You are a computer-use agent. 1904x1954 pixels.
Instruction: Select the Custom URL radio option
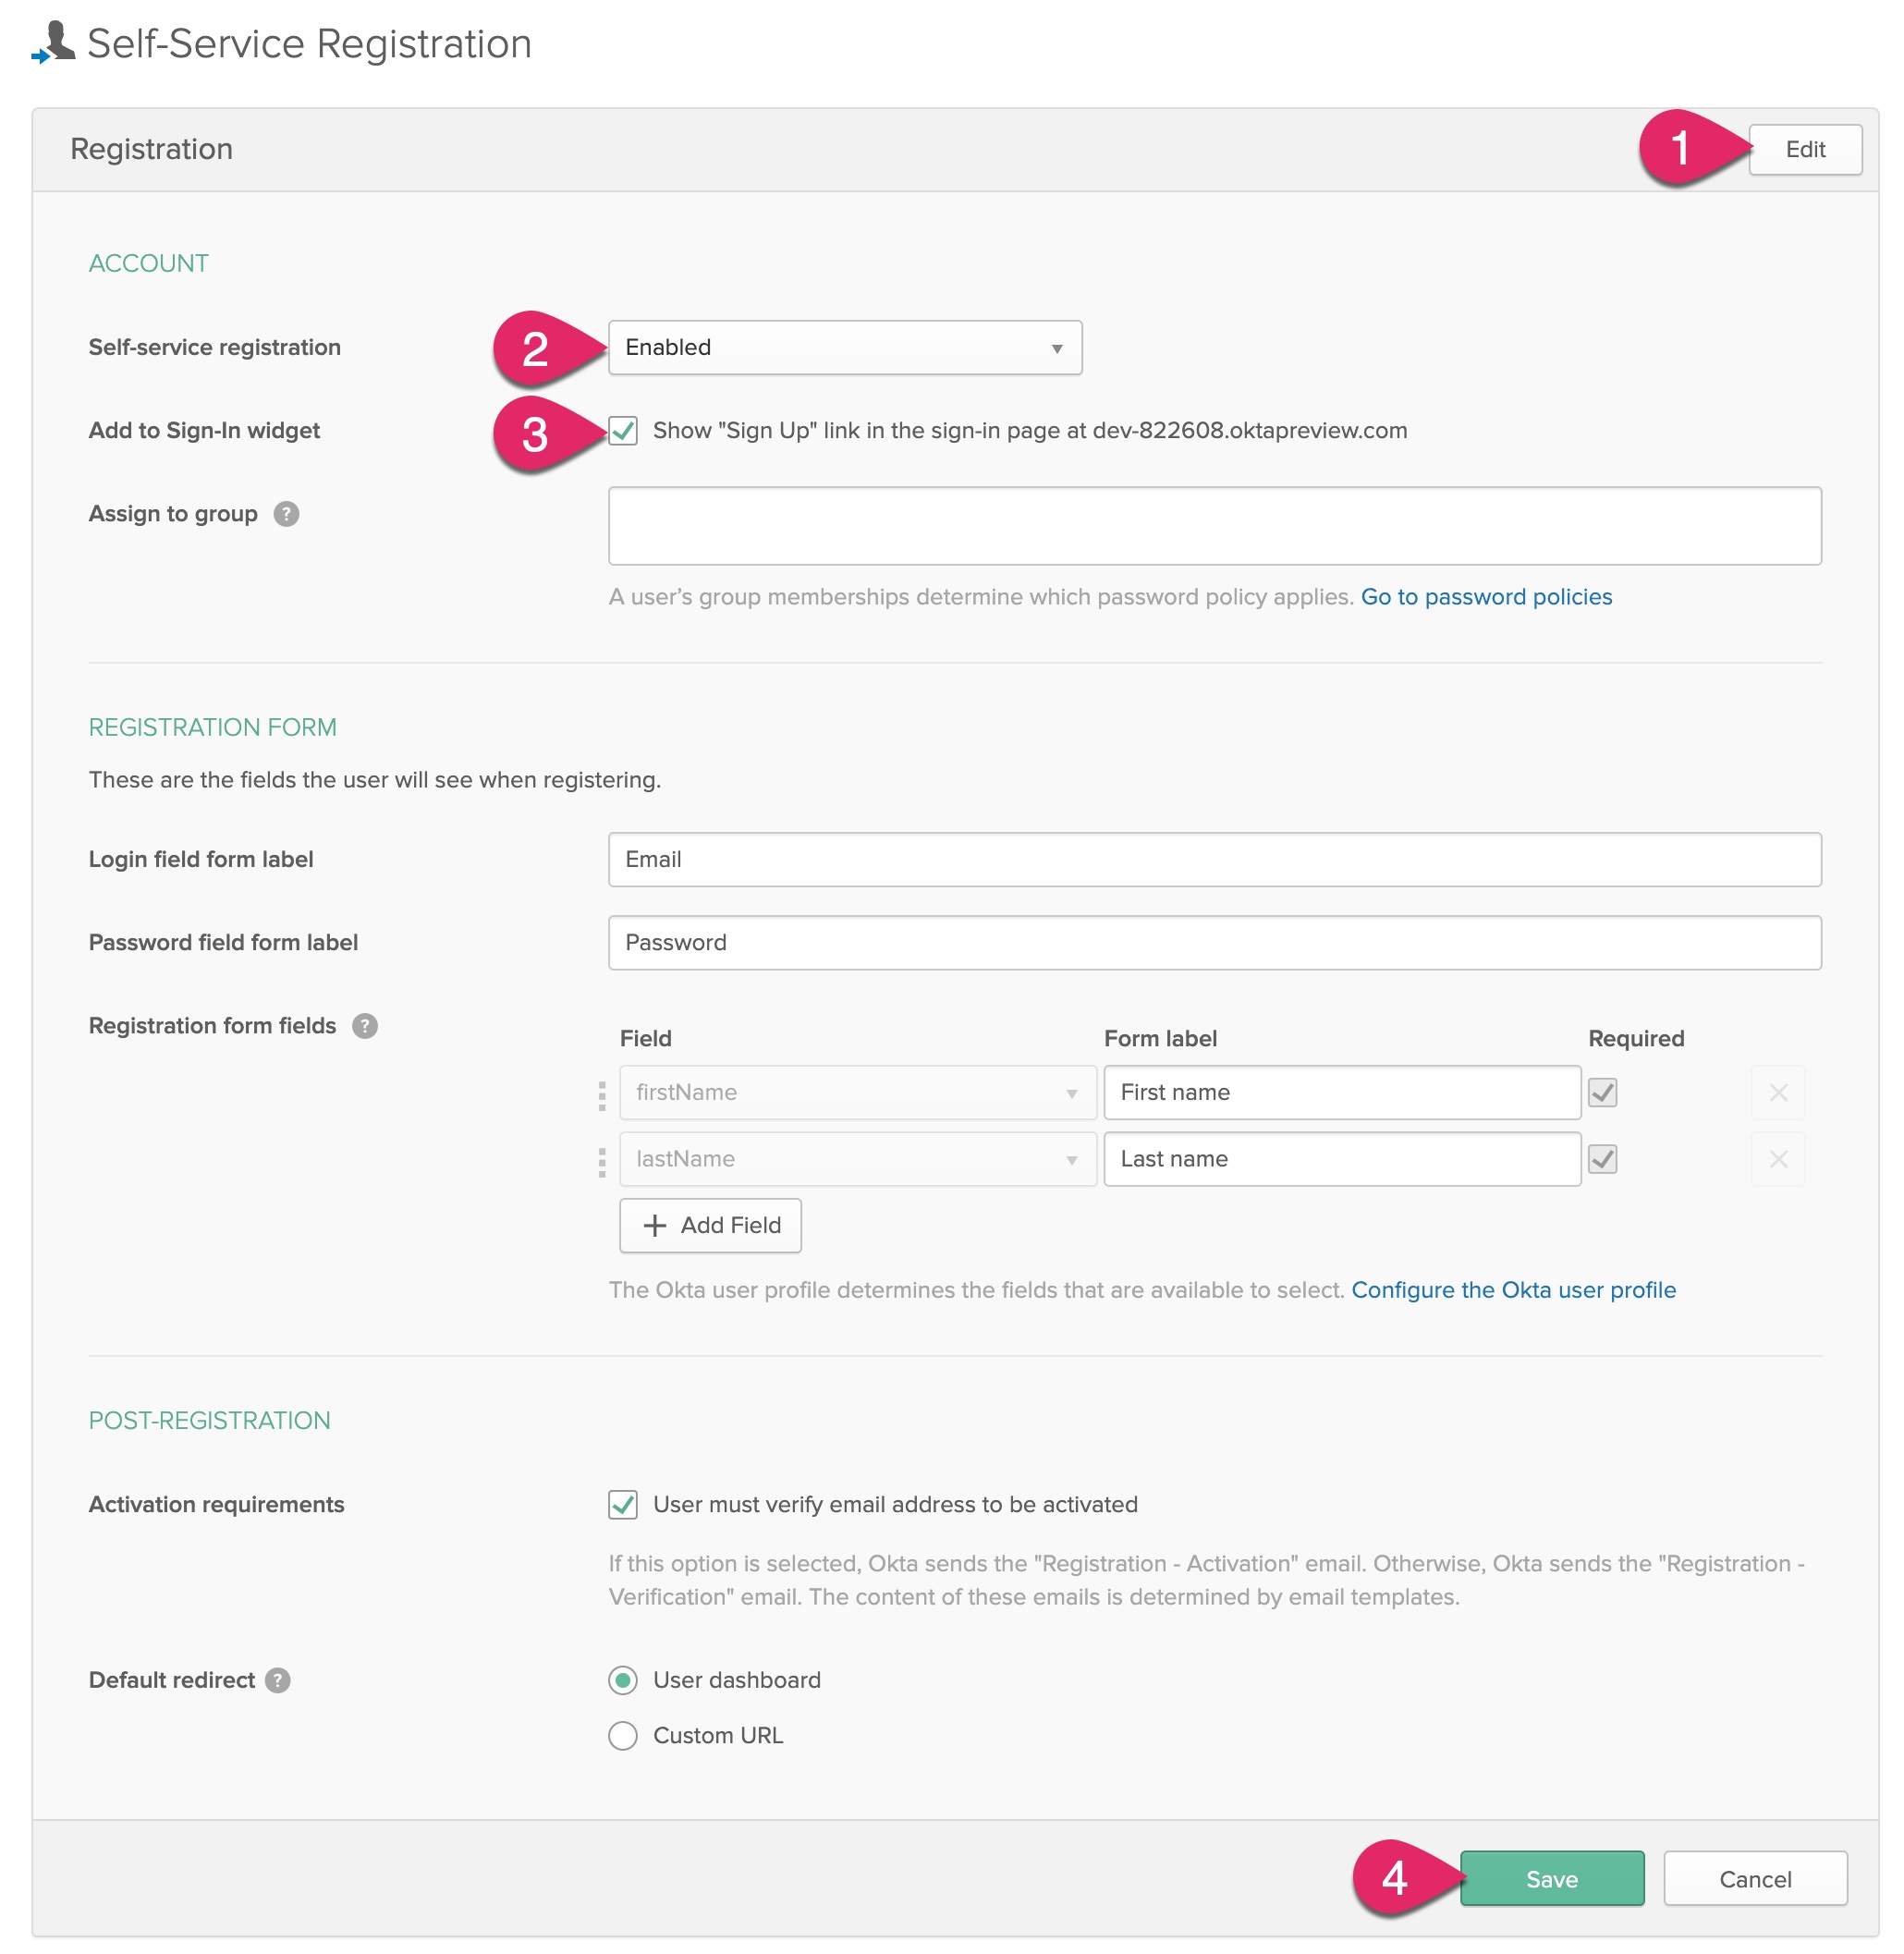[x=623, y=1736]
